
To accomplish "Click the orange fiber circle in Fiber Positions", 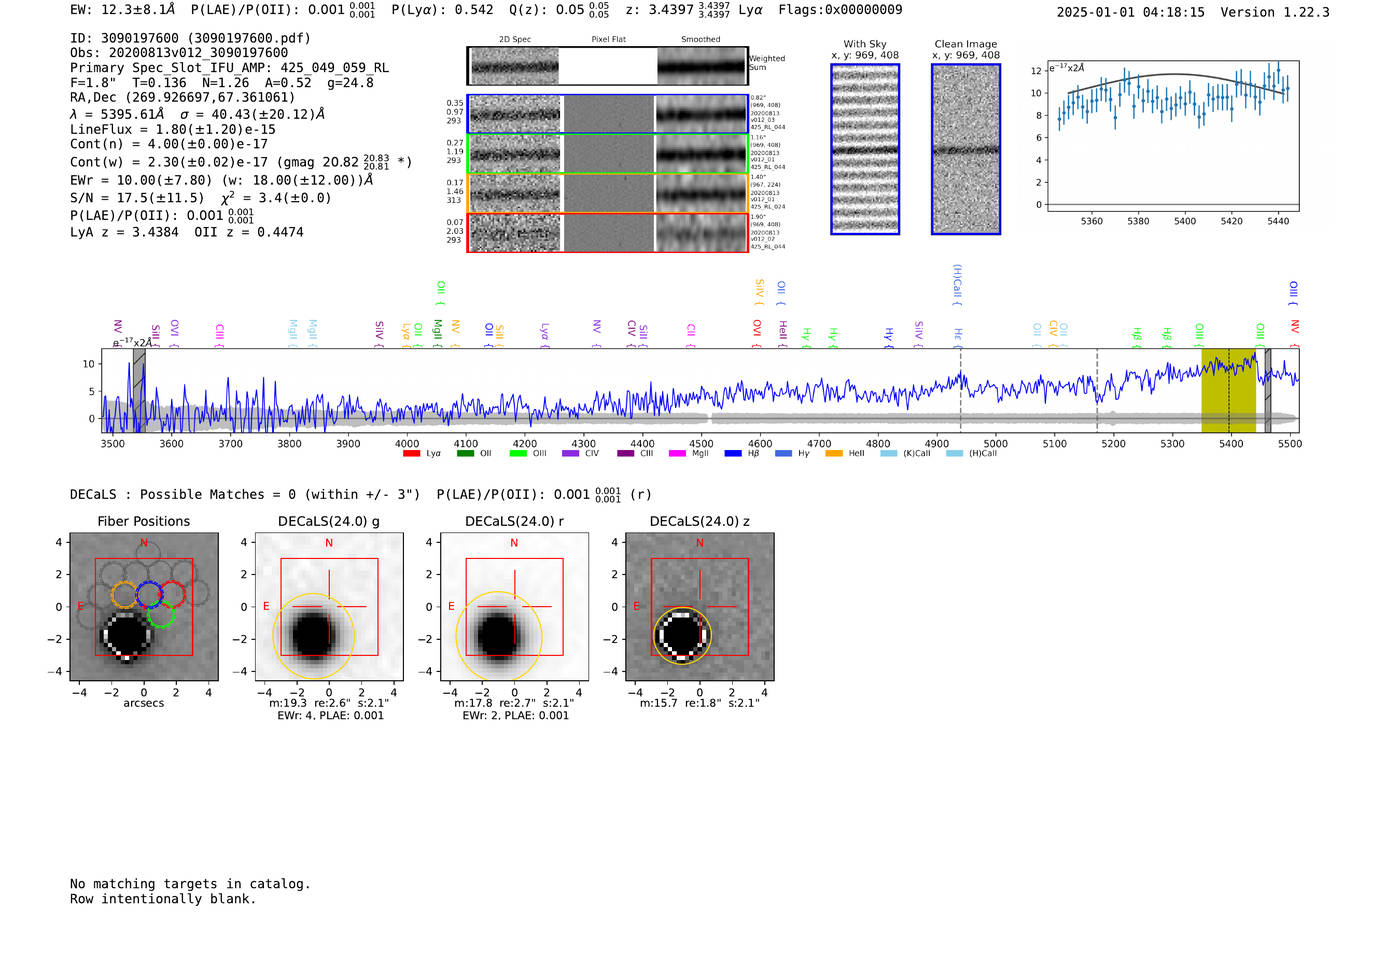I will [124, 595].
